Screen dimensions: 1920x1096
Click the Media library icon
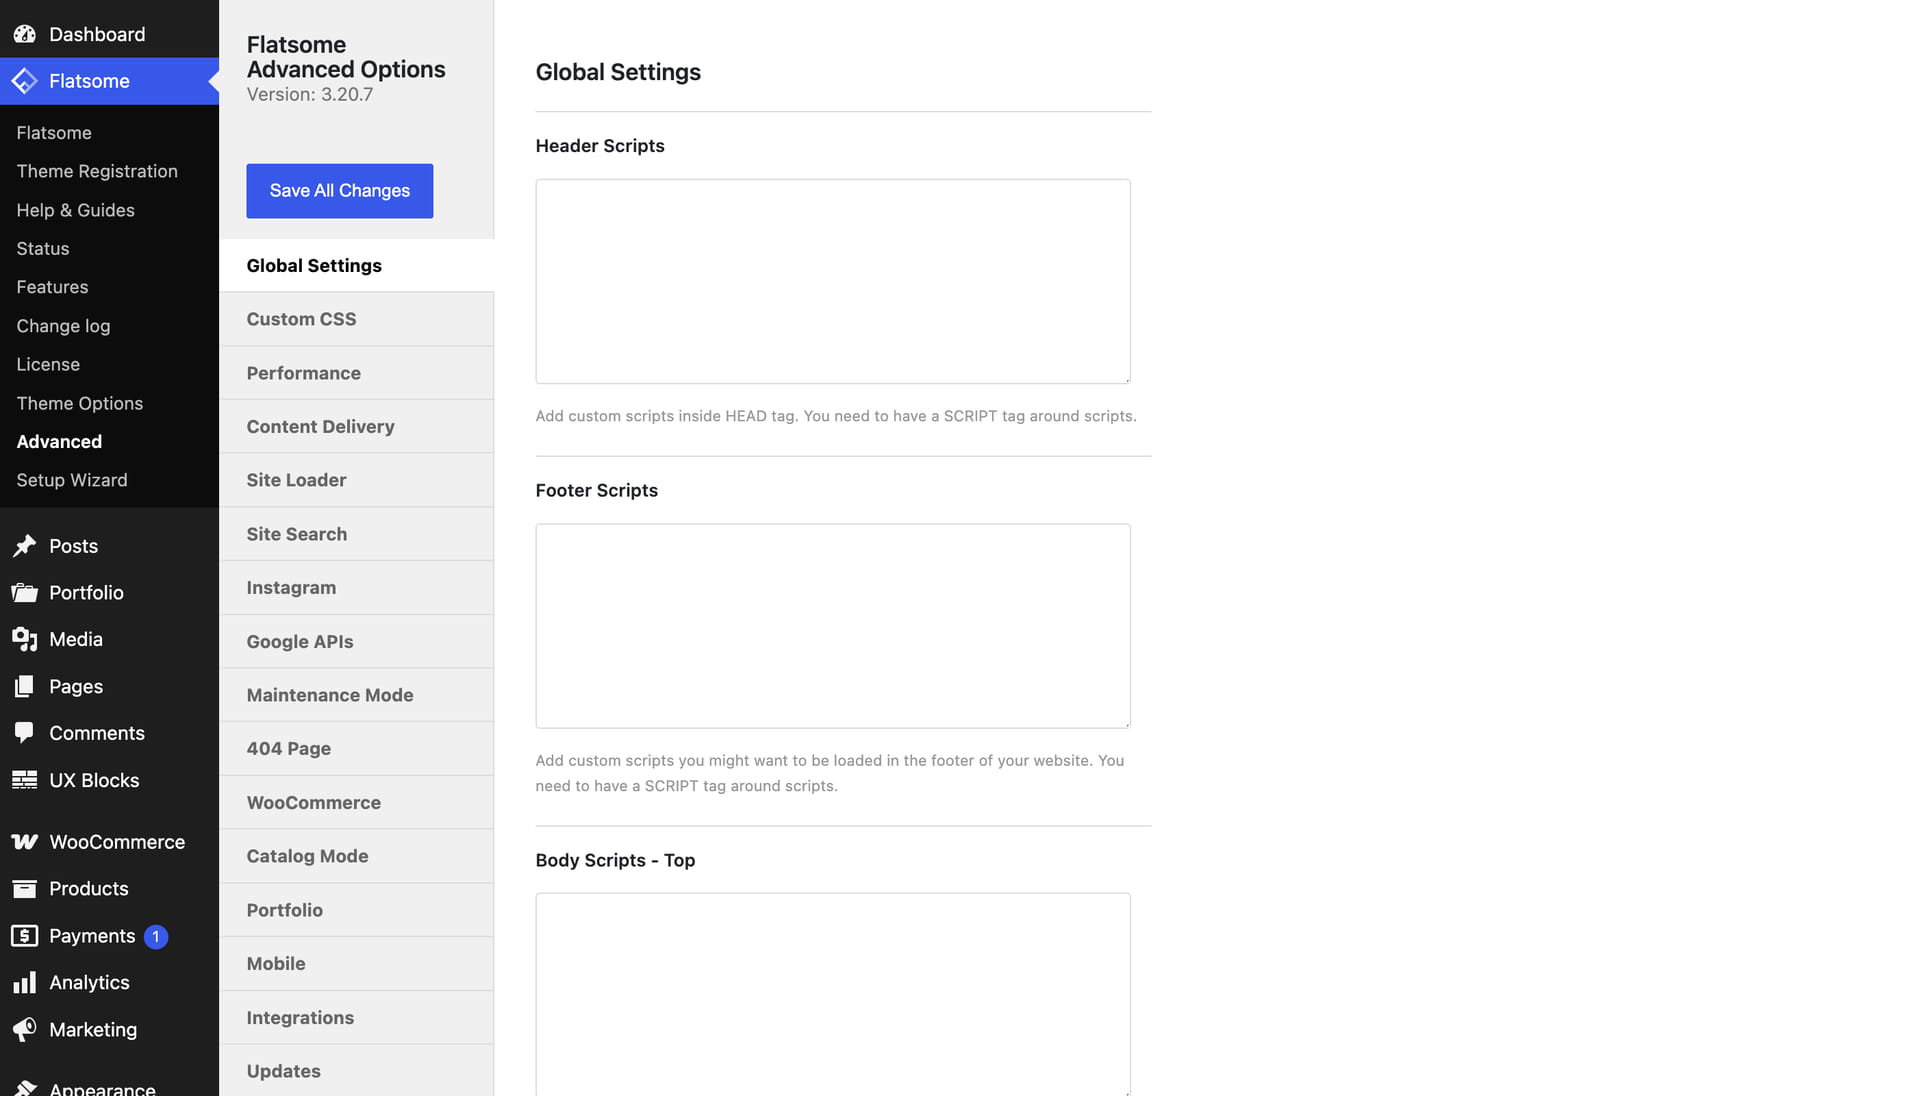[x=25, y=639]
